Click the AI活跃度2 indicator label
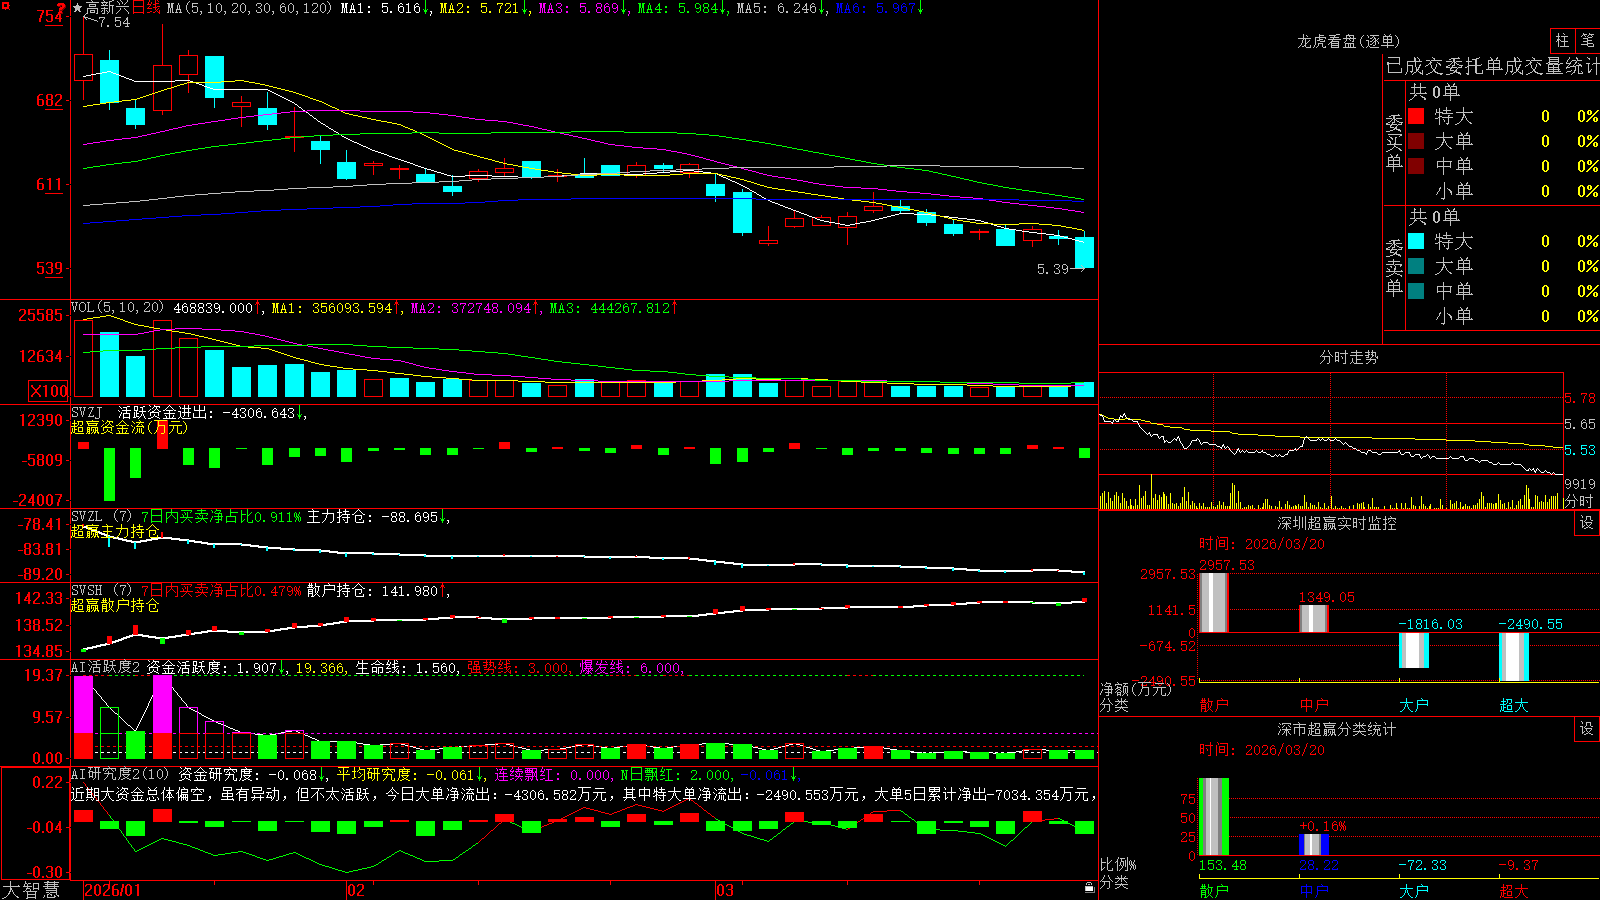1600x900 pixels. [106, 668]
